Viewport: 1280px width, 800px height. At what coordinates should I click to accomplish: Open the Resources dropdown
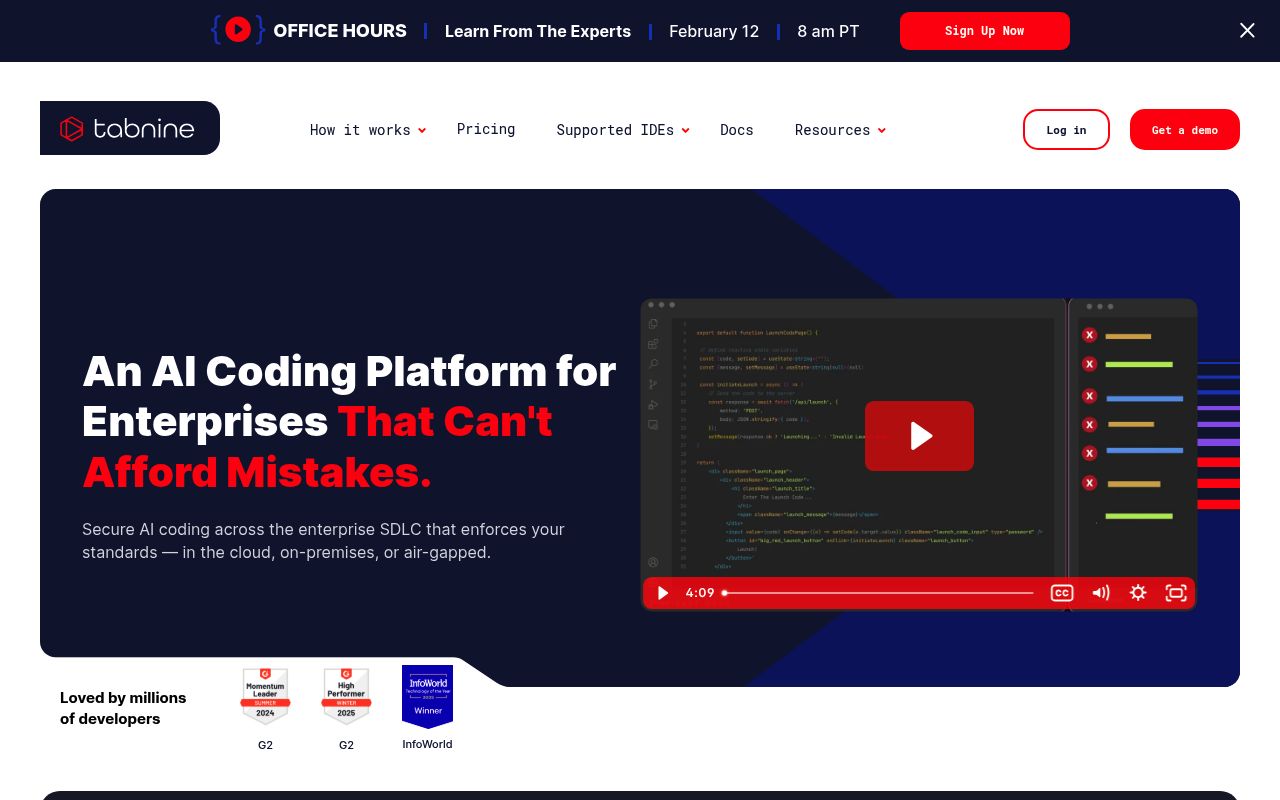(839, 130)
